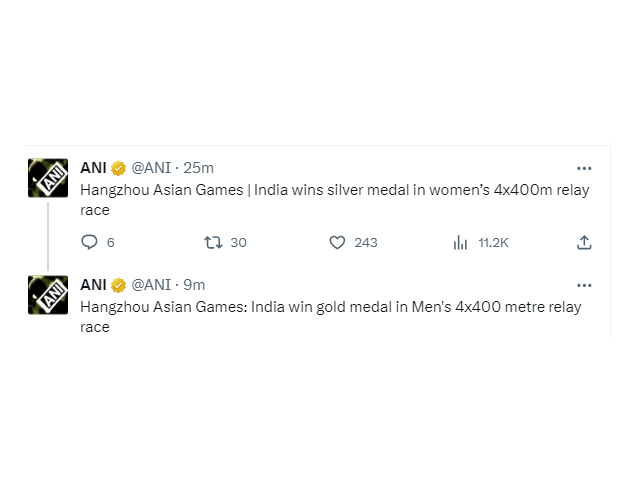The height and width of the screenshot is (480, 640).
Task: Open more options on the 9m tweet
Action: (584, 285)
